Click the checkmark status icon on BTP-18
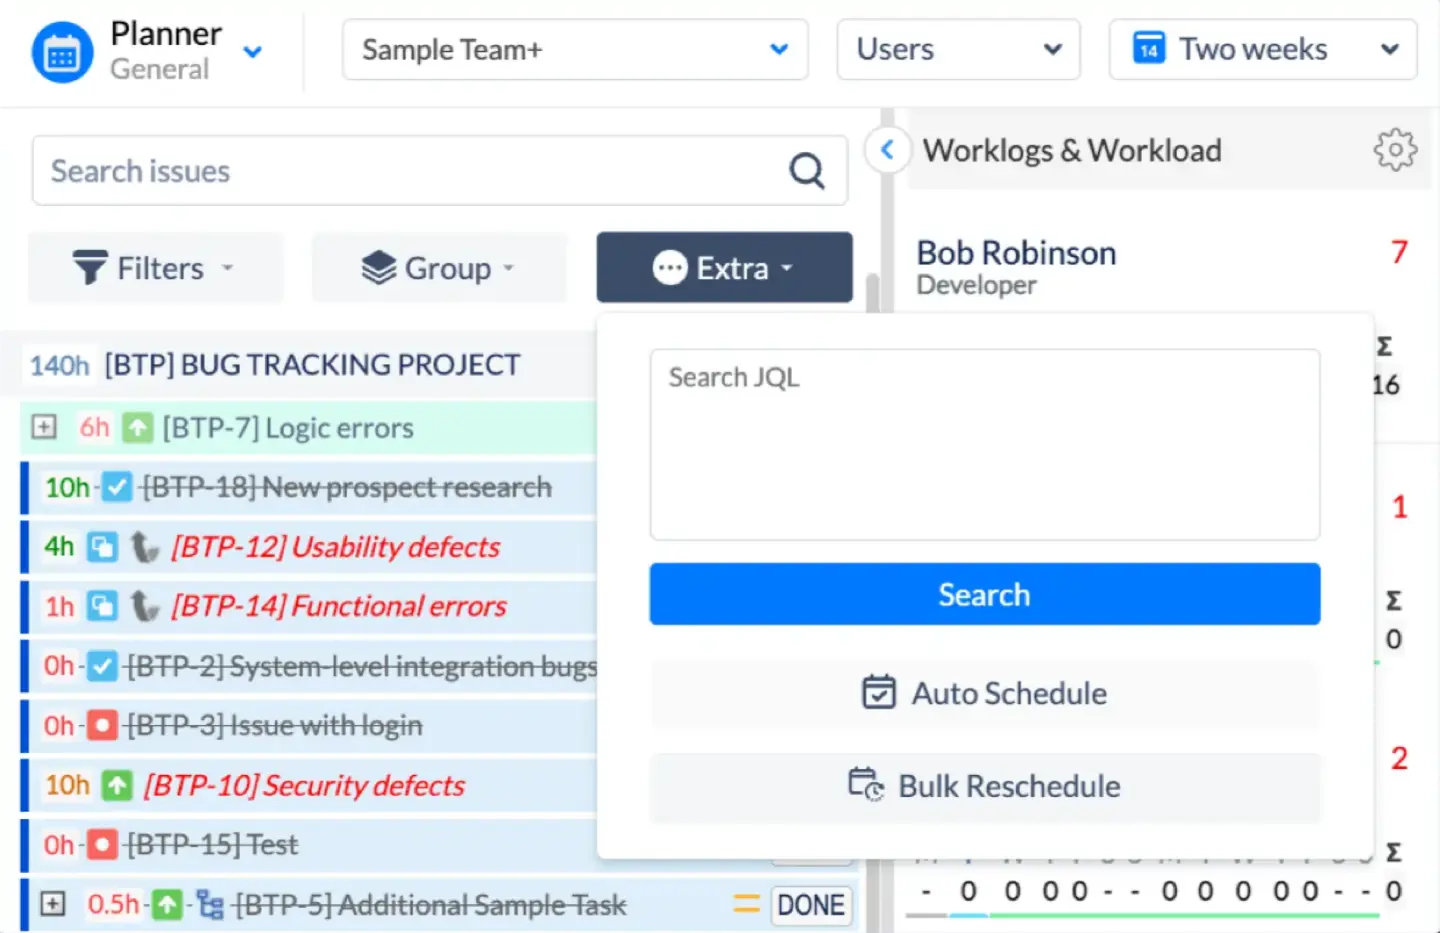Screen dimensions: 1440x933 [x=116, y=487]
